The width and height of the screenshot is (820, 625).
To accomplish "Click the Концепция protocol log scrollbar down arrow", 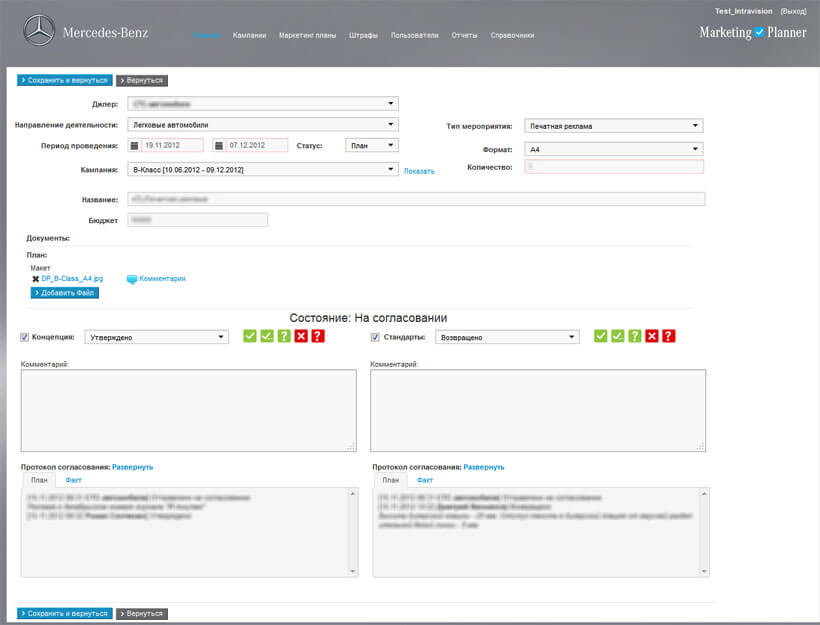I will (352, 571).
